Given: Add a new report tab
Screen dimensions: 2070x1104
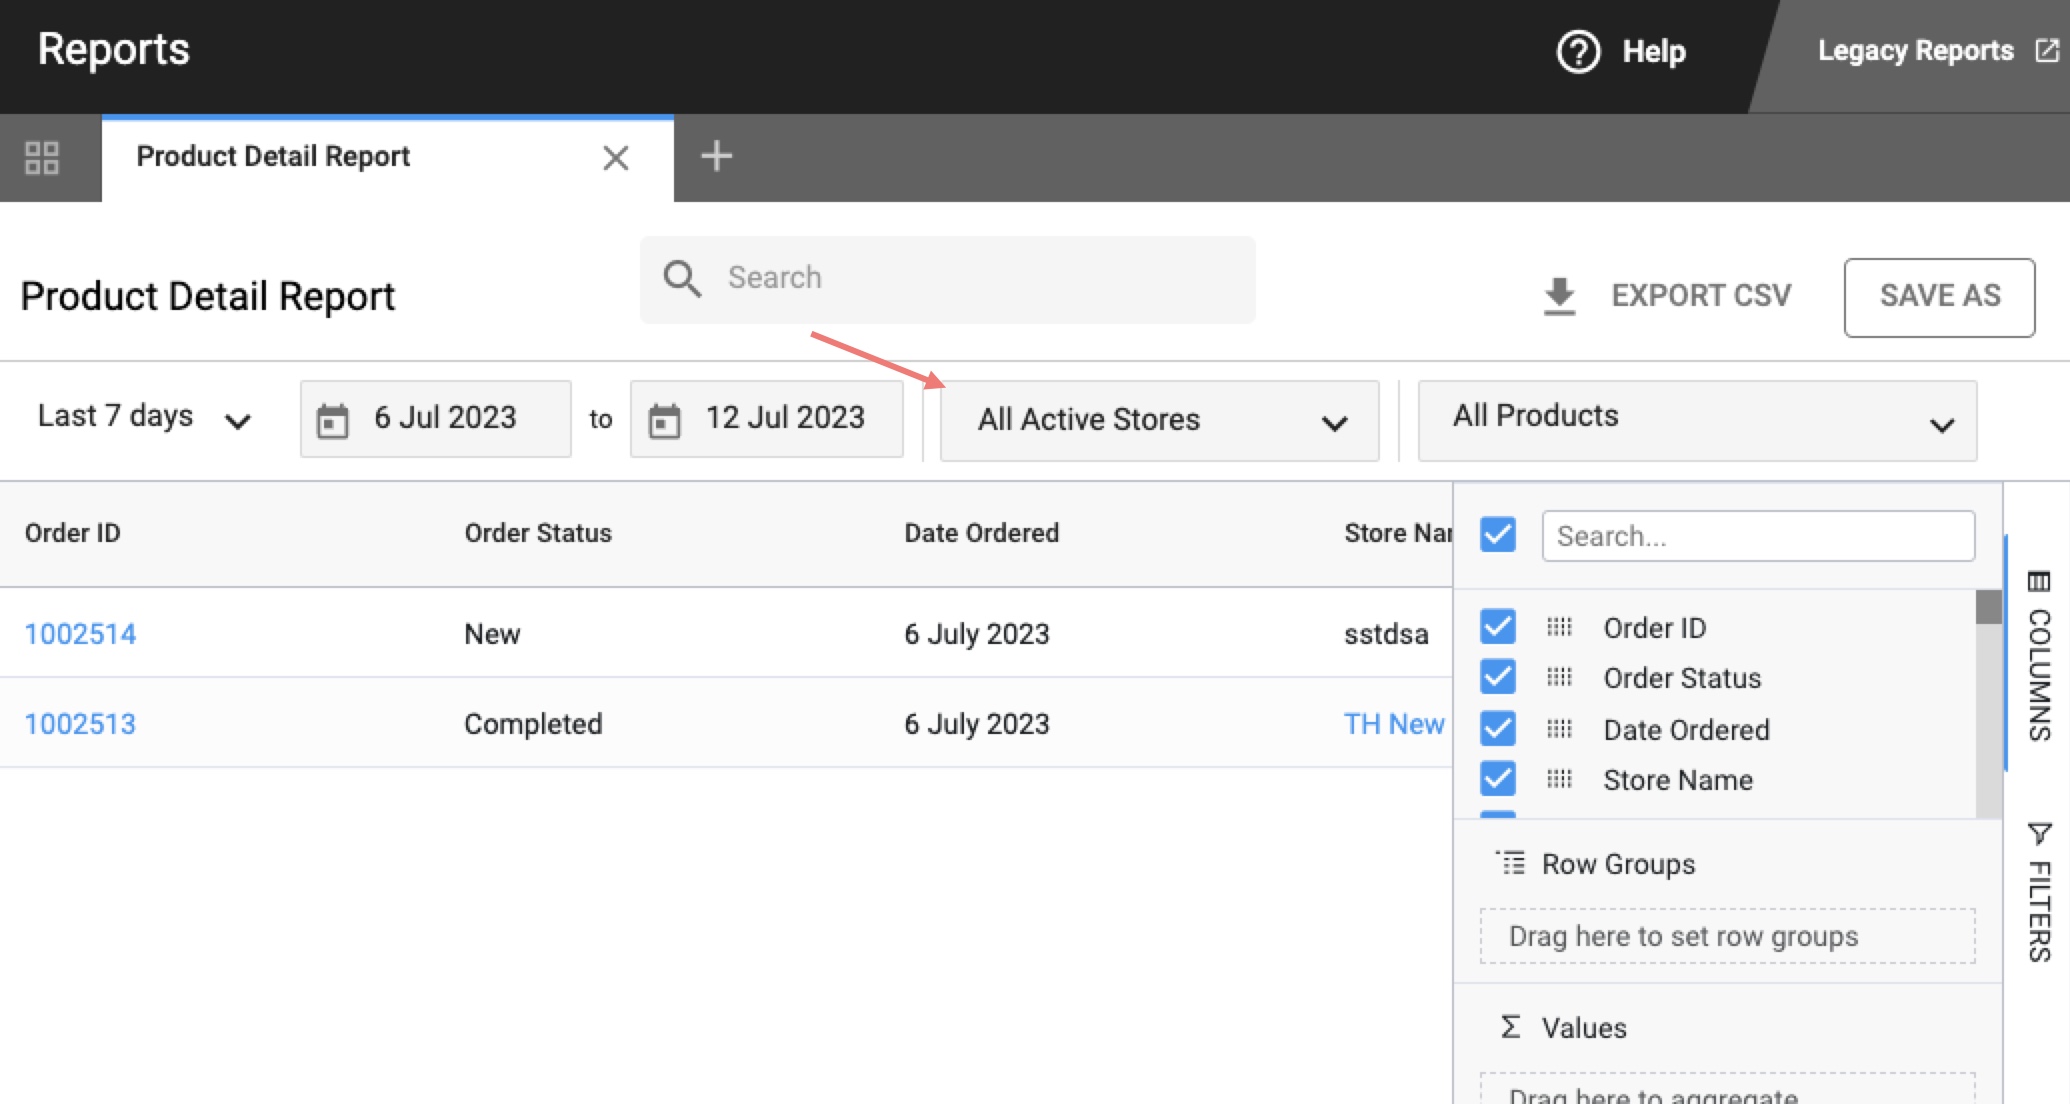Looking at the screenshot, I should (716, 156).
